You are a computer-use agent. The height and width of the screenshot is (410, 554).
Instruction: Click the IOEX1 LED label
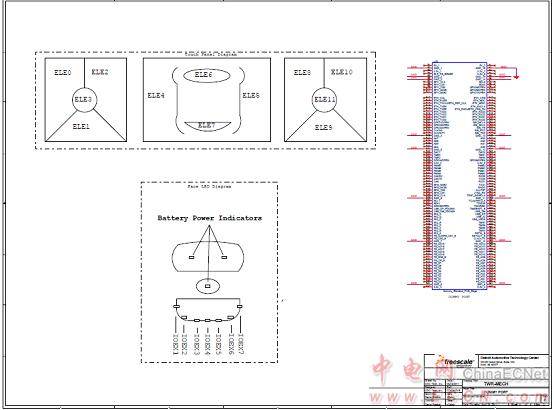(x=175, y=344)
